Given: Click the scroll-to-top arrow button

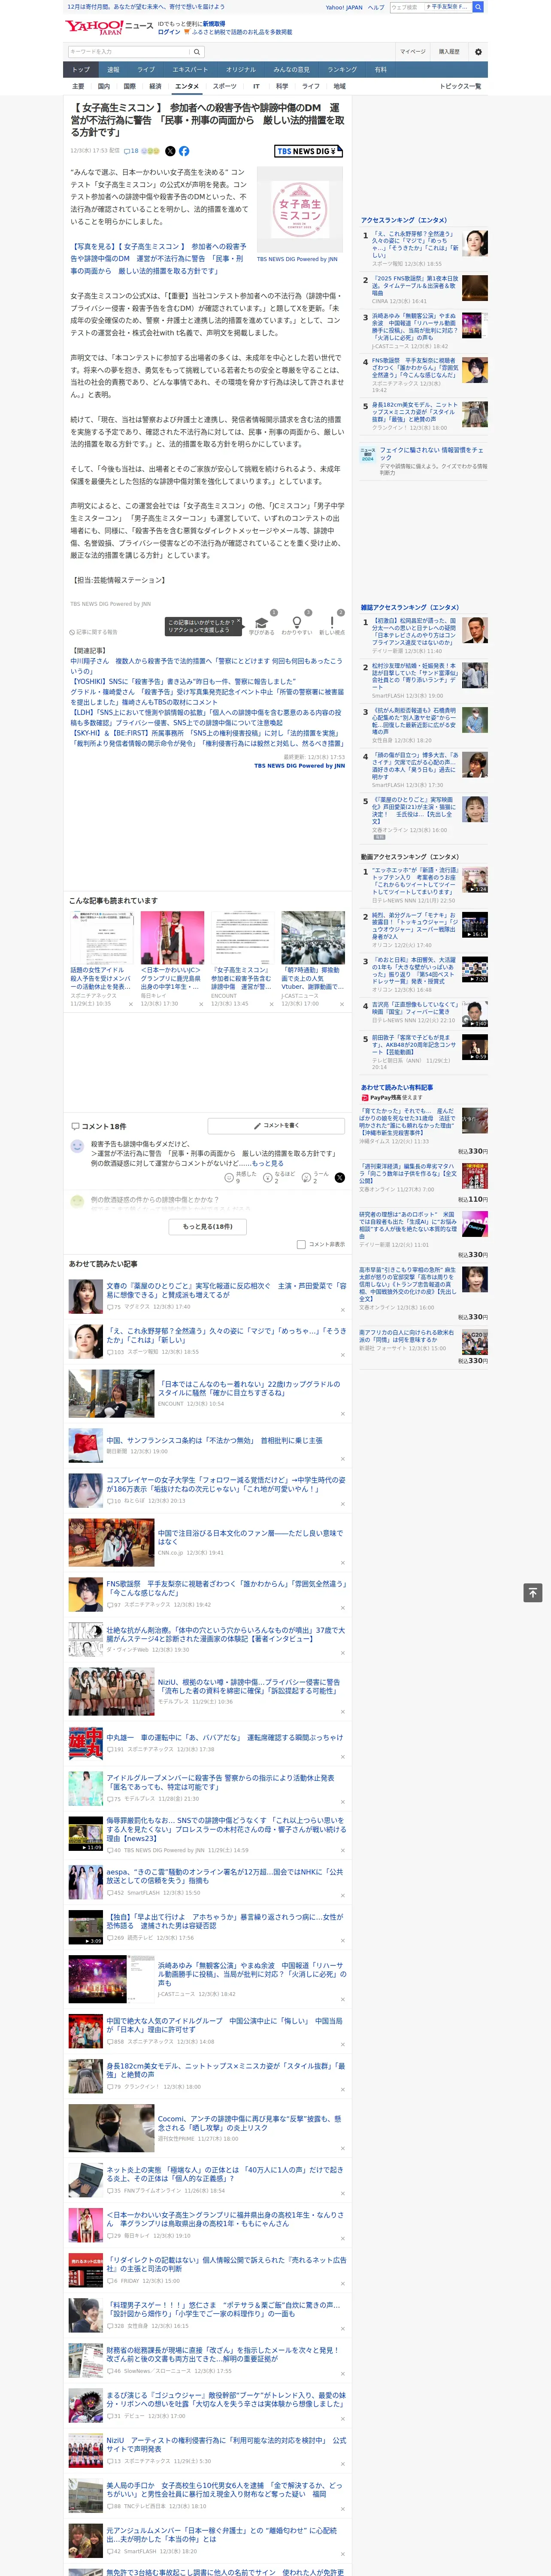Looking at the screenshot, I should pos(533,1592).
